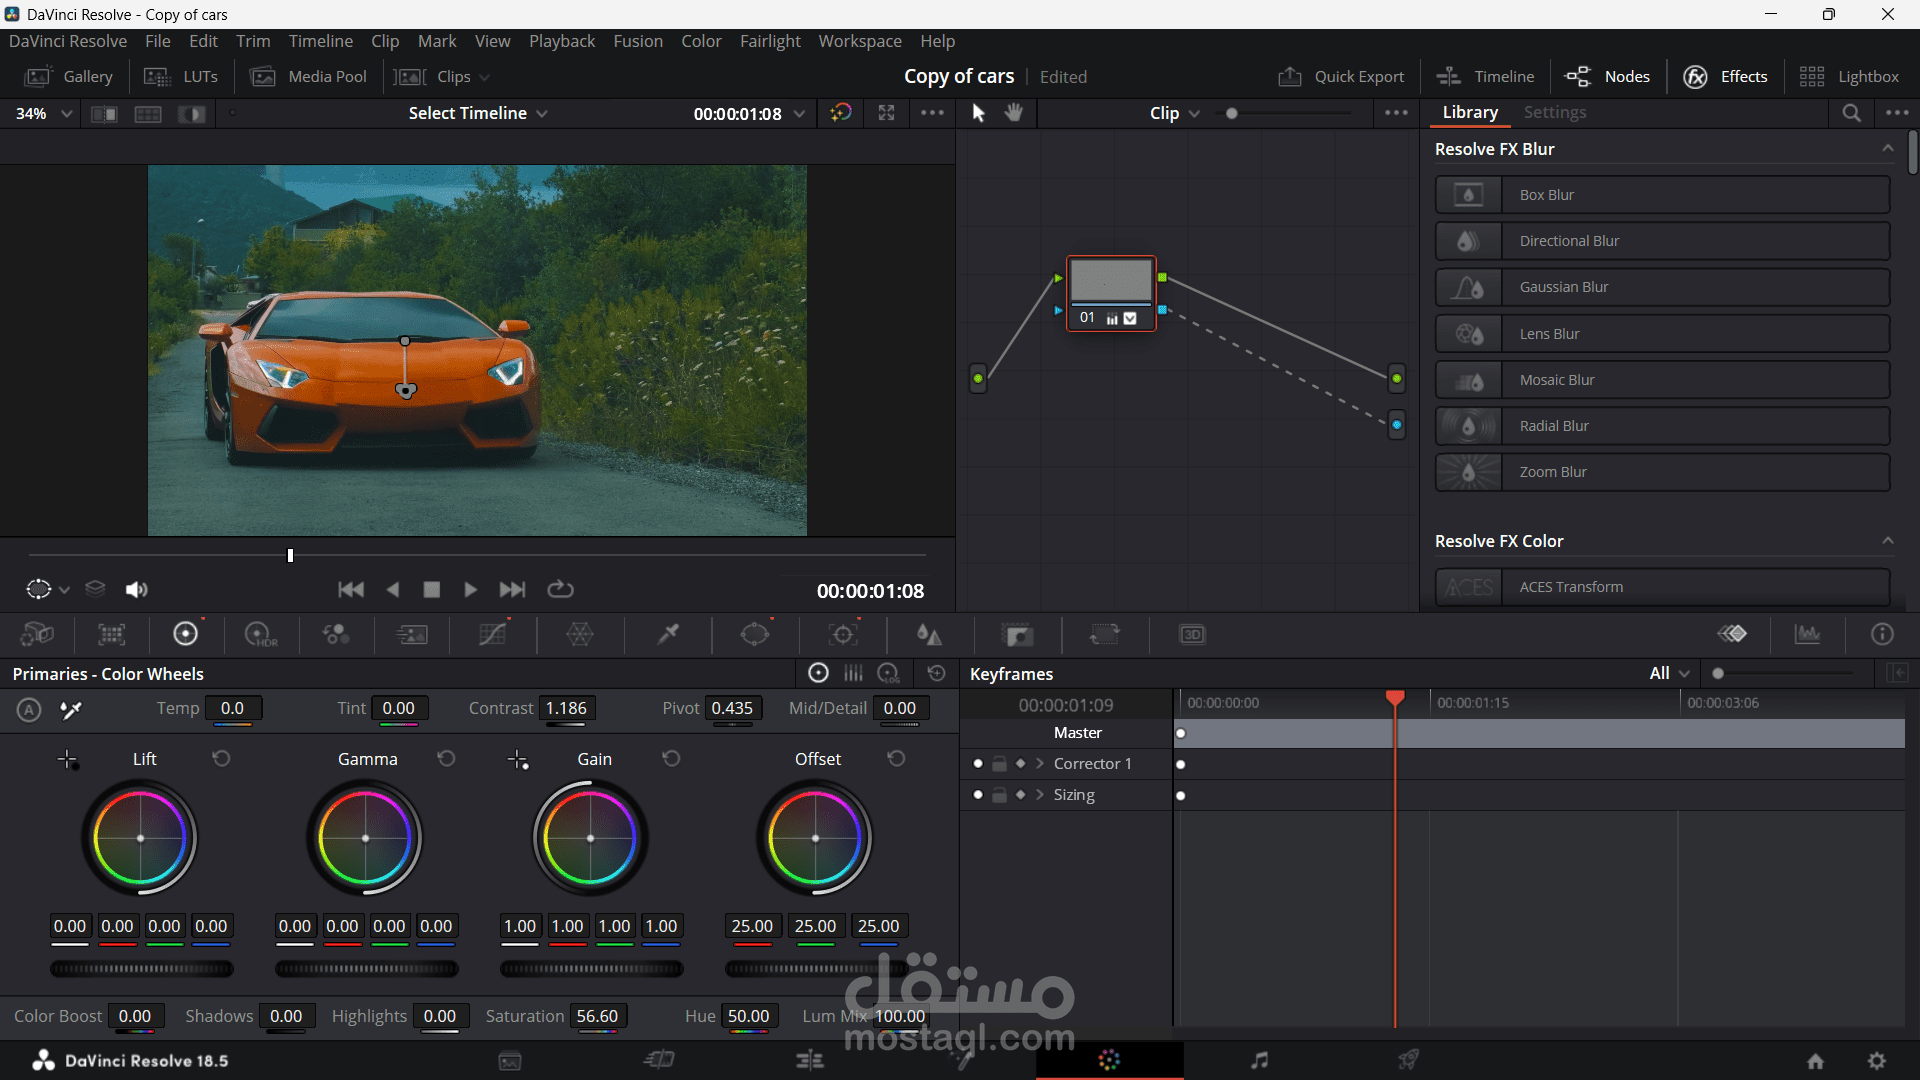Open the Curves palette

click(493, 635)
